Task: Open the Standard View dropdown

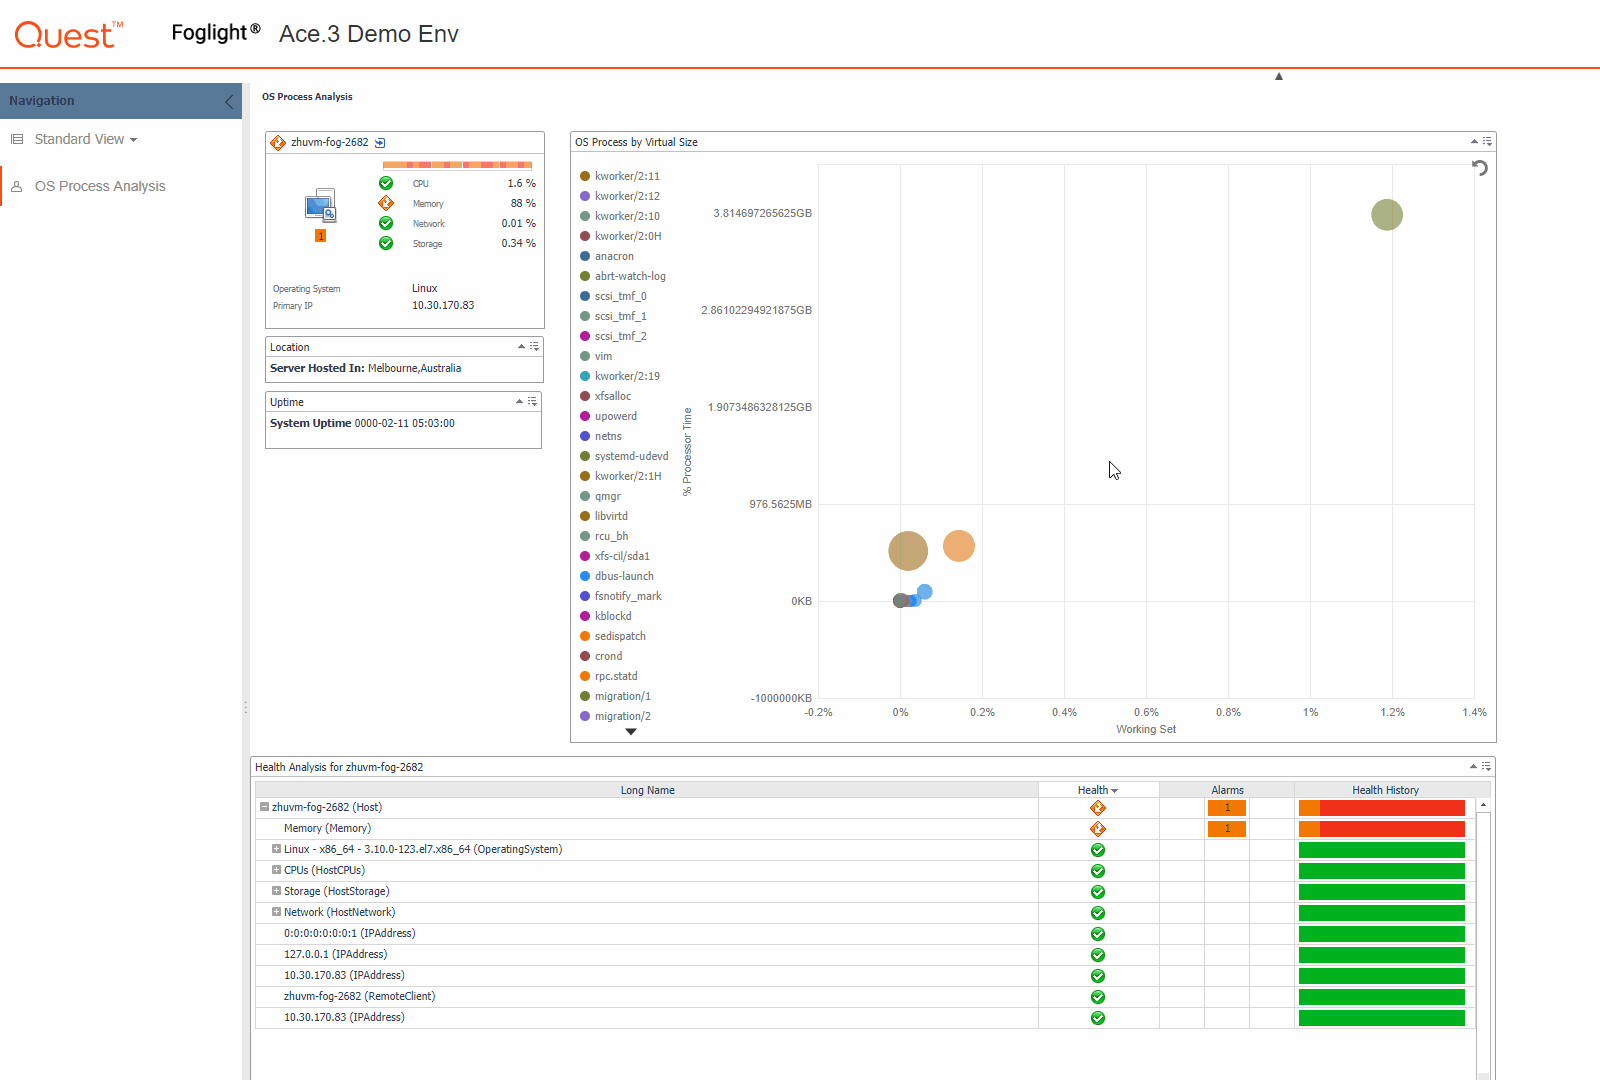Action: pos(86,139)
